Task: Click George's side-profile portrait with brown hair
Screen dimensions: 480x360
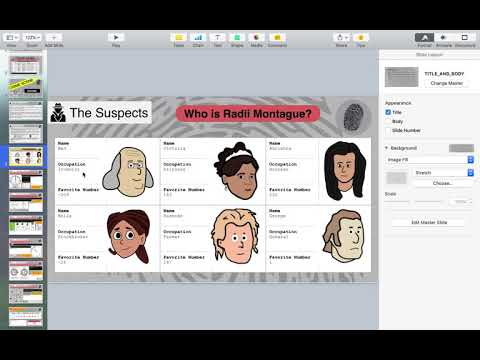Action: (343, 236)
